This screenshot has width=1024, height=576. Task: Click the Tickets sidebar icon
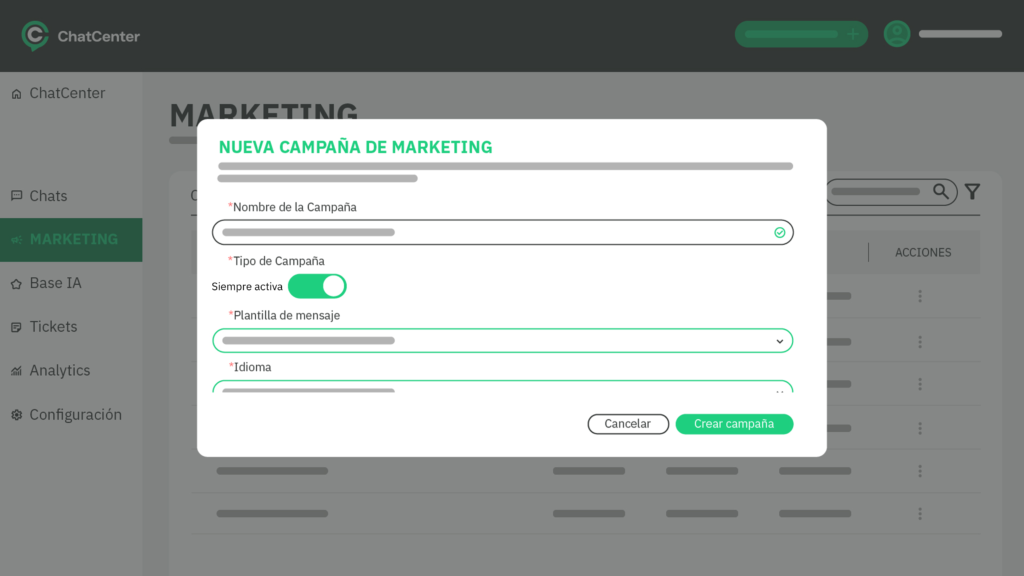coord(16,327)
